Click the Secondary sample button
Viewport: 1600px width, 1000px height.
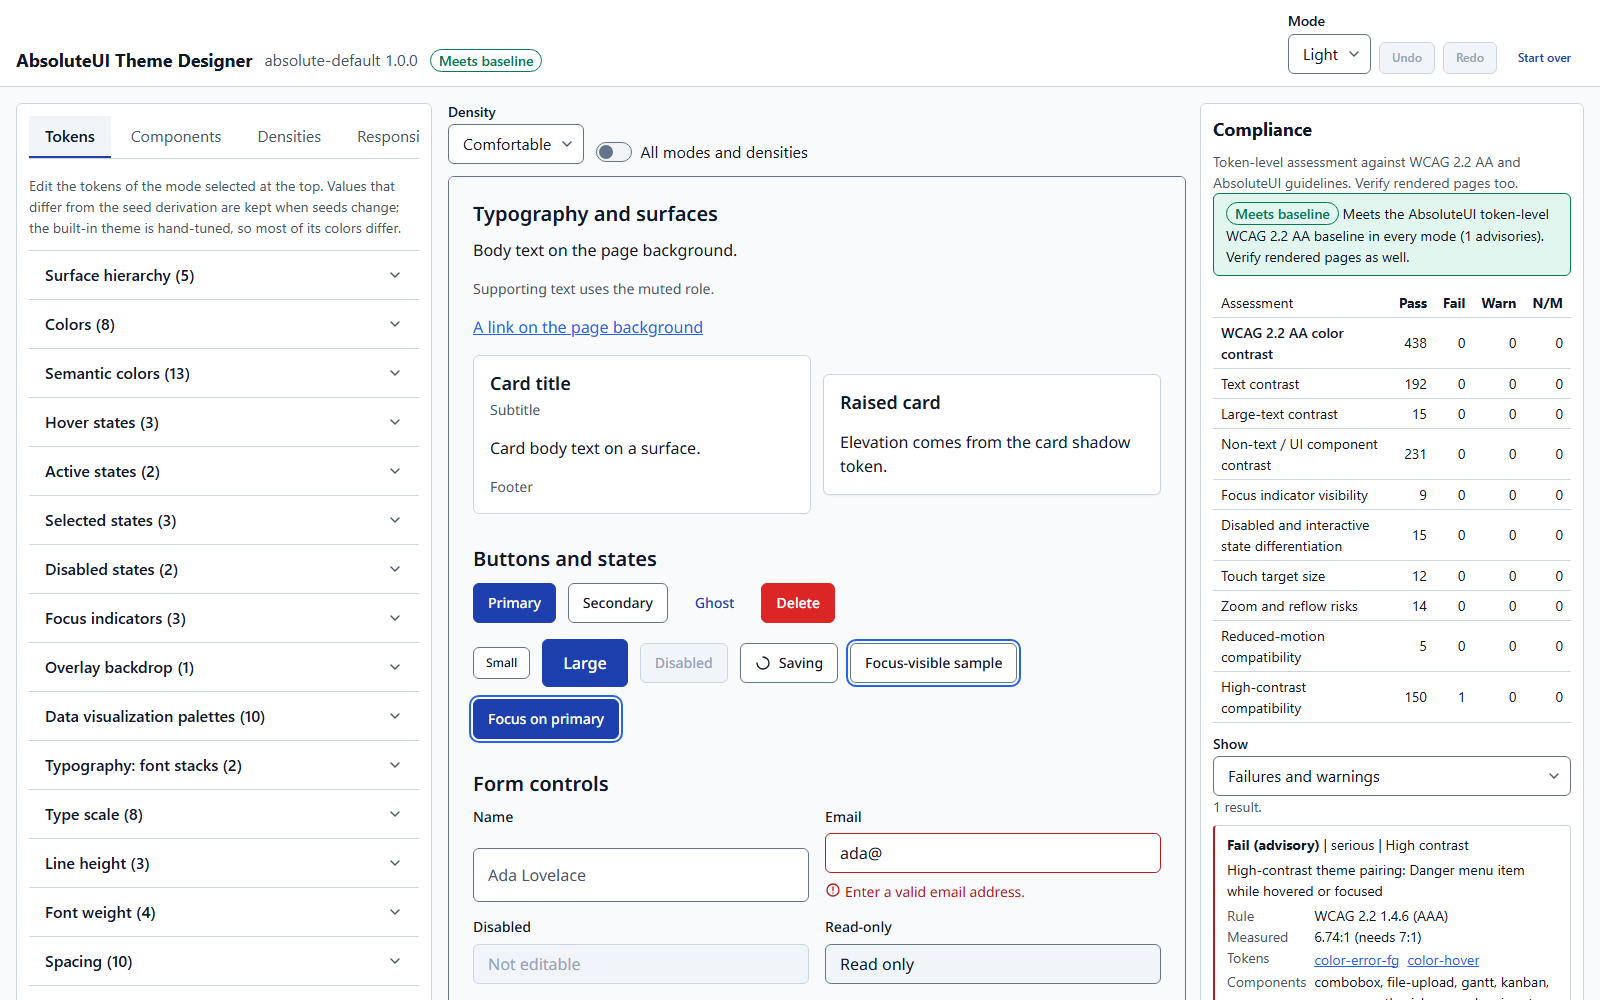point(618,603)
